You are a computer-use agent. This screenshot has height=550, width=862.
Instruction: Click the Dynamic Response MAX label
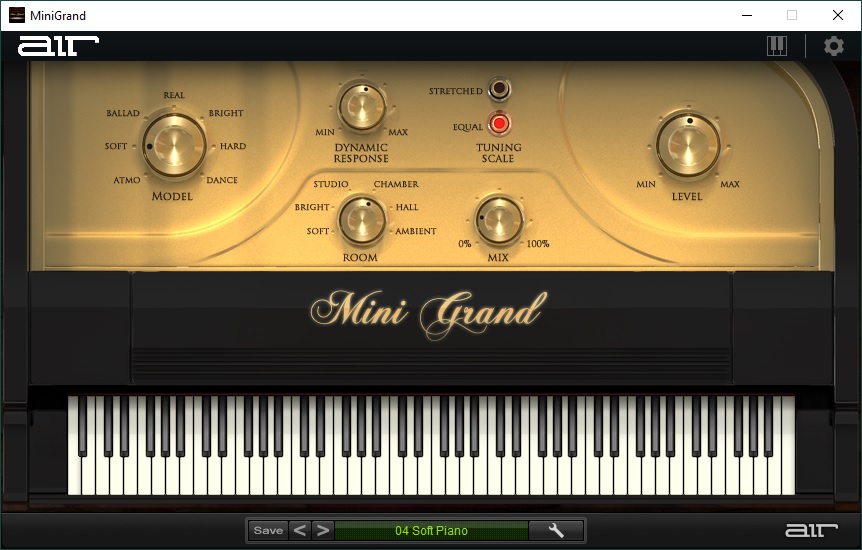[398, 132]
